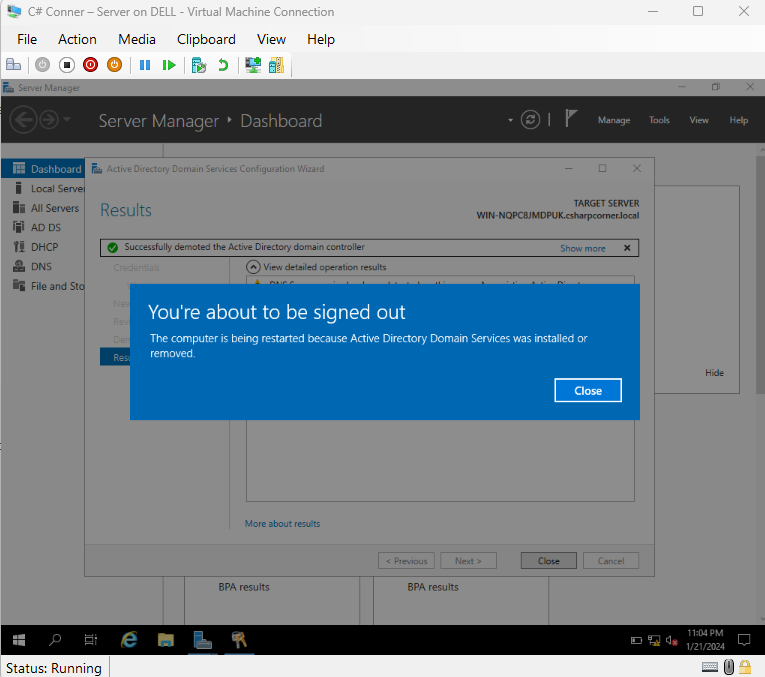Click the Enhanced Session toolbar icon
The width and height of the screenshot is (765, 677).
coord(253,65)
